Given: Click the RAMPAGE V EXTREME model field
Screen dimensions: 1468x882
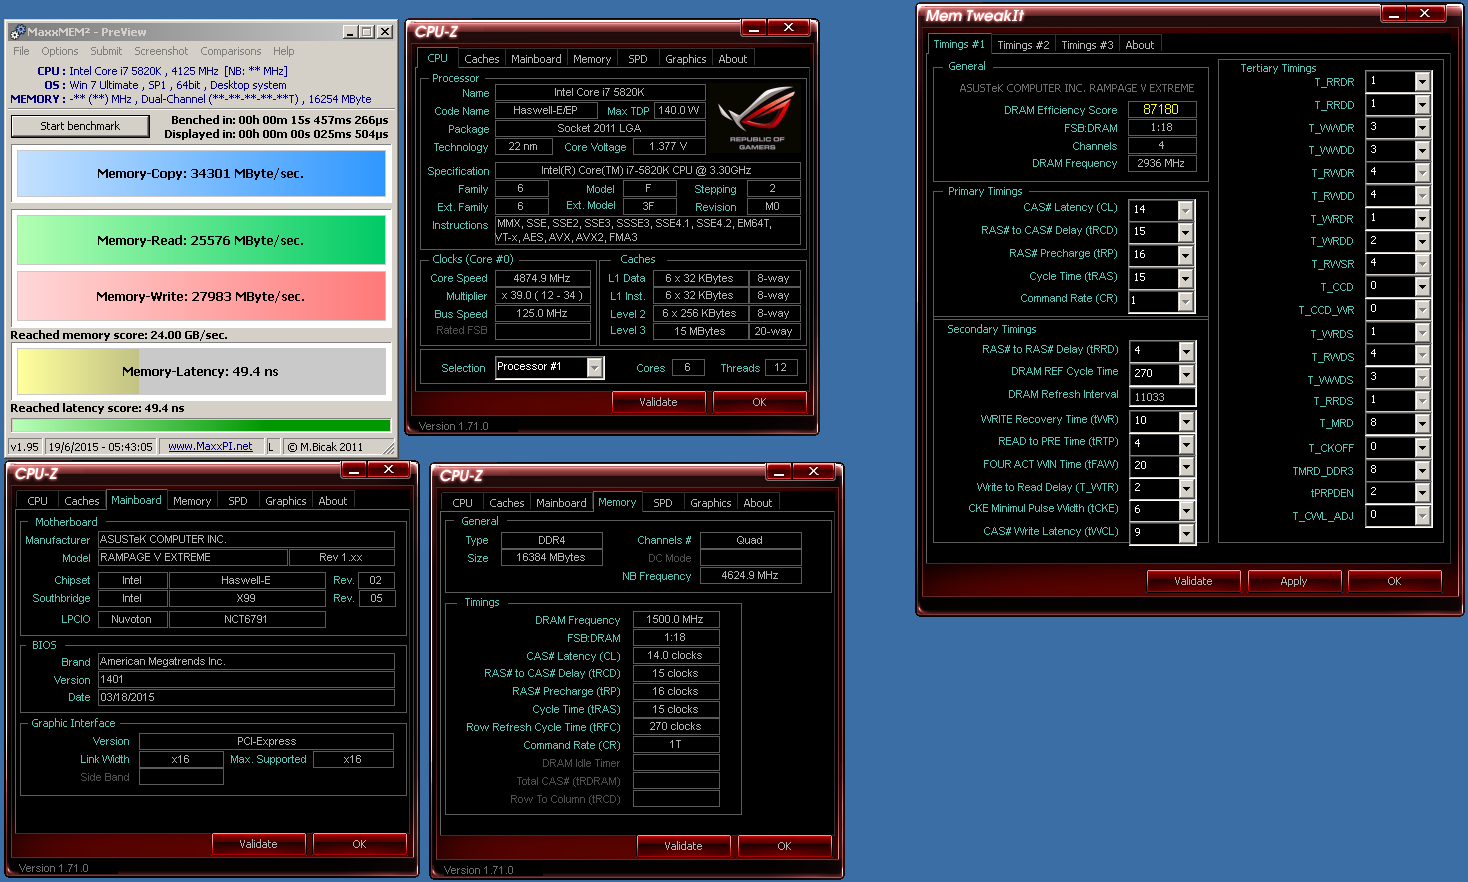Looking at the screenshot, I should point(192,557).
